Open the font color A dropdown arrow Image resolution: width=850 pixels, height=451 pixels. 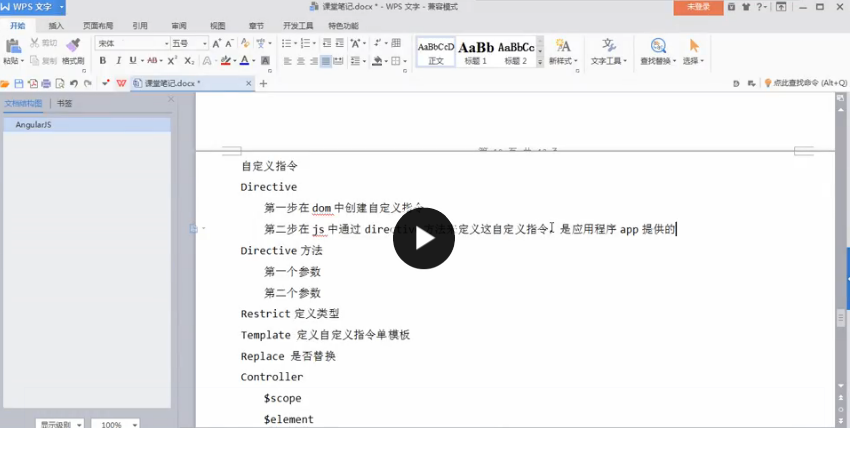[x=253, y=61]
